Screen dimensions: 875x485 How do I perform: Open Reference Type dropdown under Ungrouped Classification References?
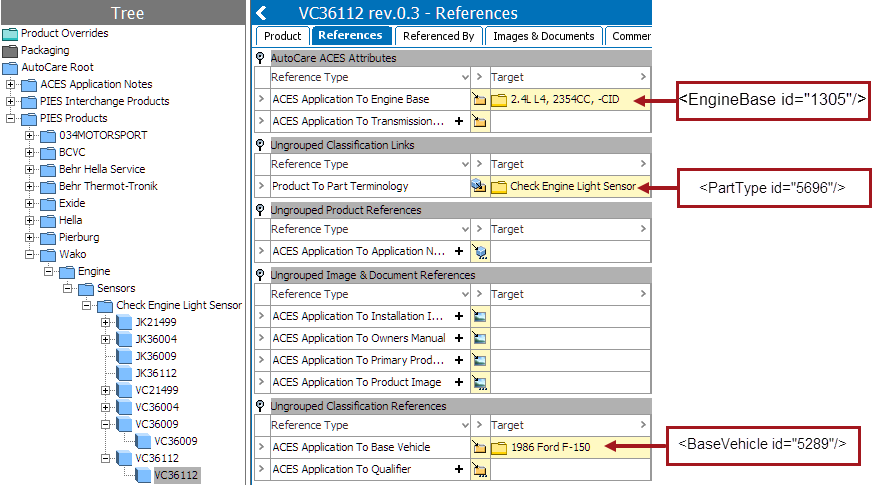pyautogui.click(x=465, y=425)
